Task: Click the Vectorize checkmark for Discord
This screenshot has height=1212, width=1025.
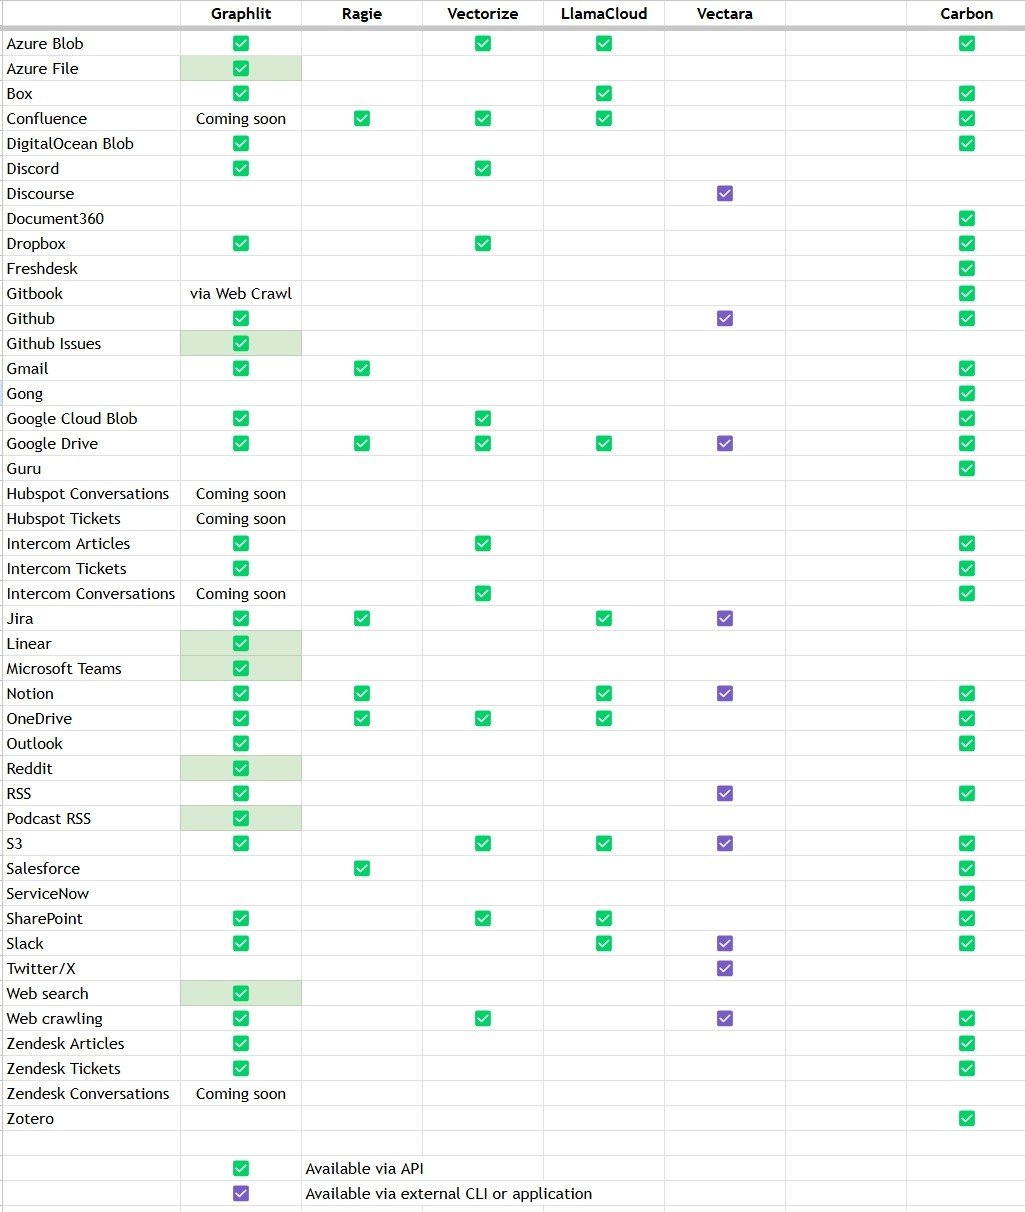Action: 483,169
